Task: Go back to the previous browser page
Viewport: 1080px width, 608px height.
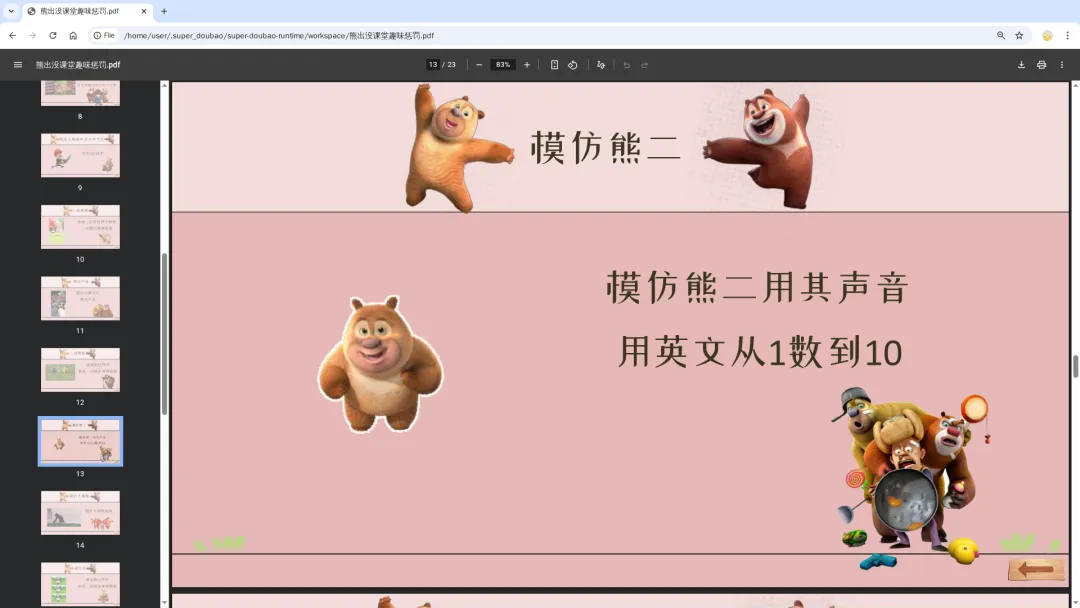Action: tap(12, 35)
